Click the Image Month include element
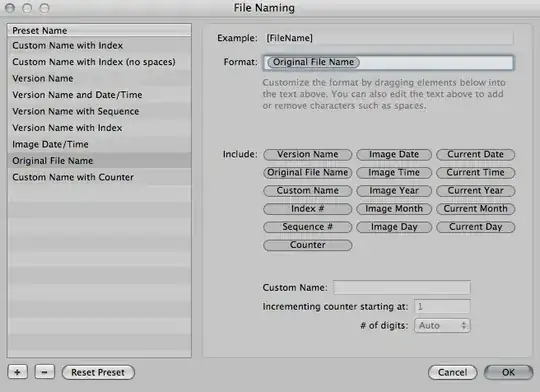 [x=394, y=209]
